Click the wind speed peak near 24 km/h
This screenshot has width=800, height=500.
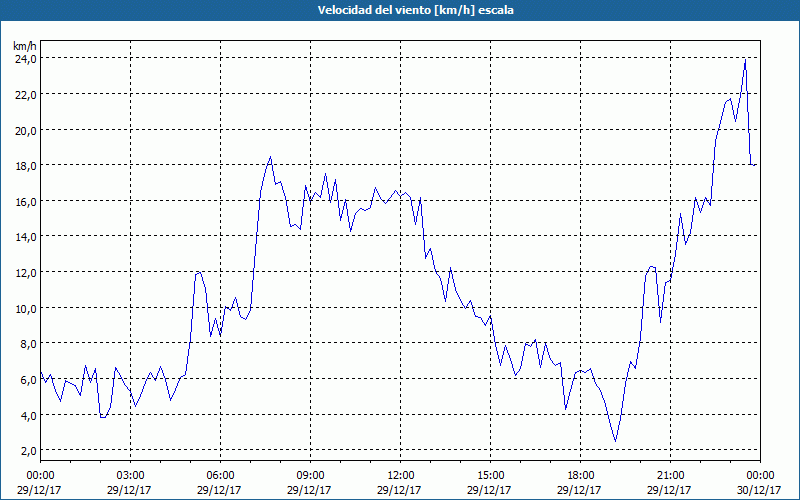[x=745, y=60]
